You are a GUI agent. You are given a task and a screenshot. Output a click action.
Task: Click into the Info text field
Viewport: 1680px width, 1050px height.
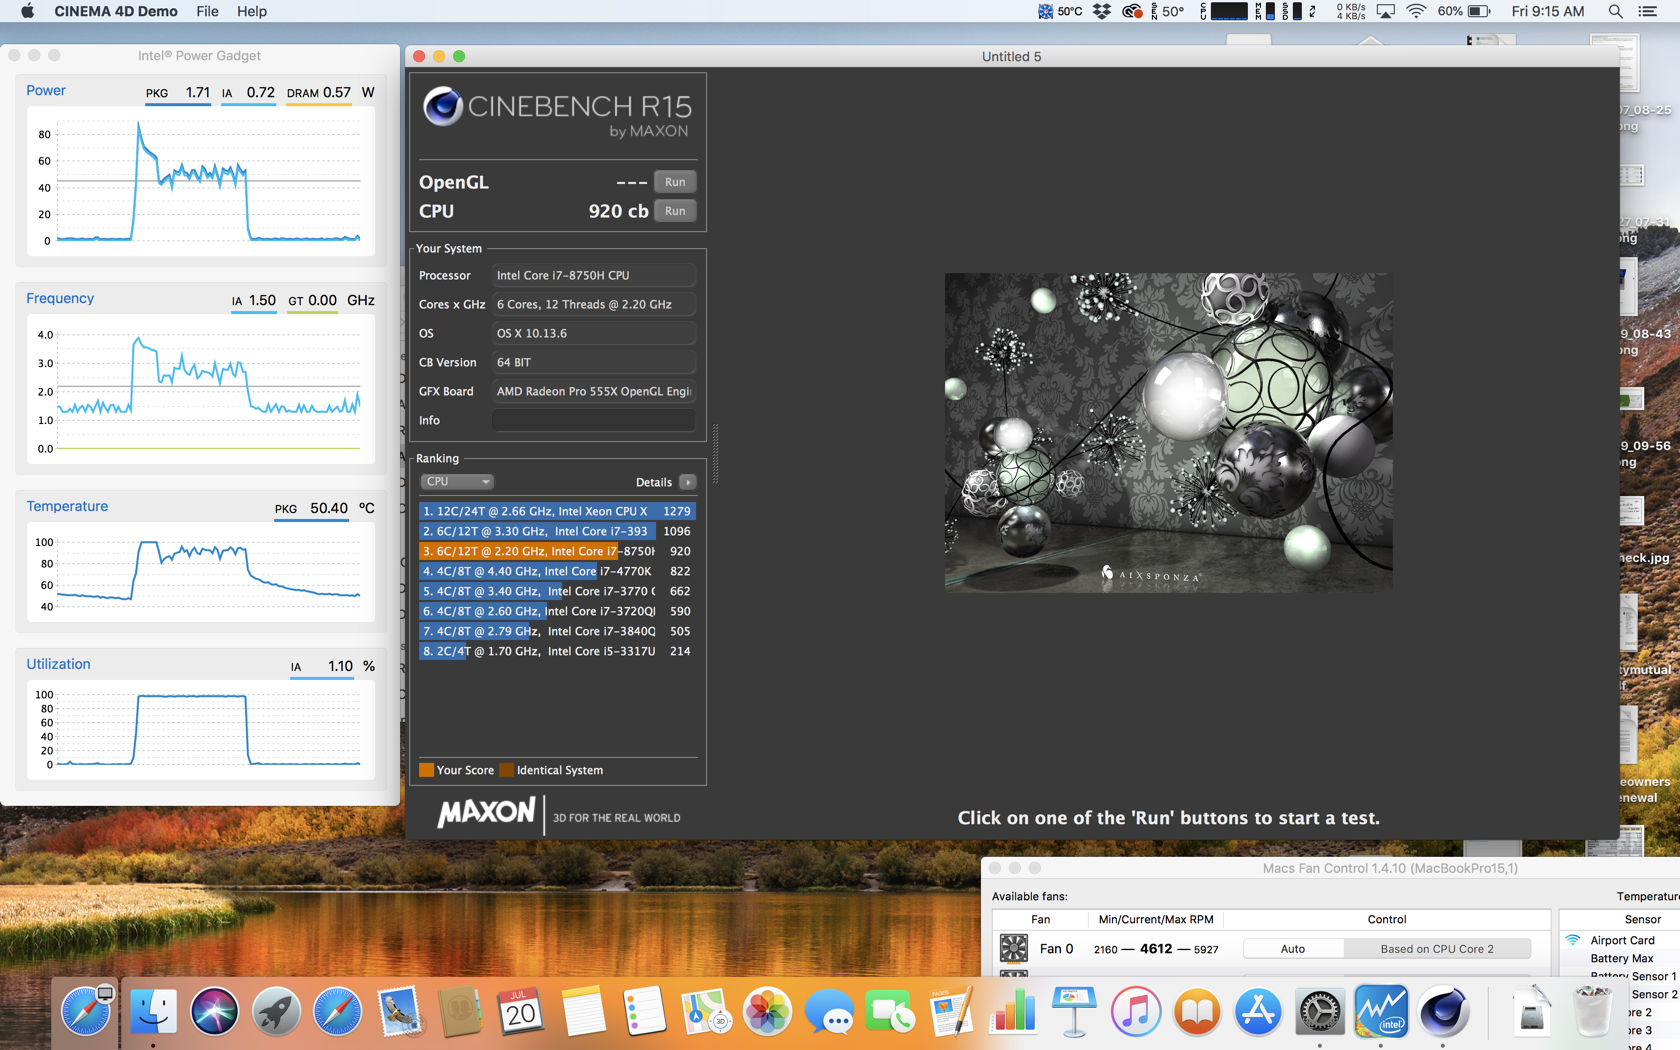[593, 420]
